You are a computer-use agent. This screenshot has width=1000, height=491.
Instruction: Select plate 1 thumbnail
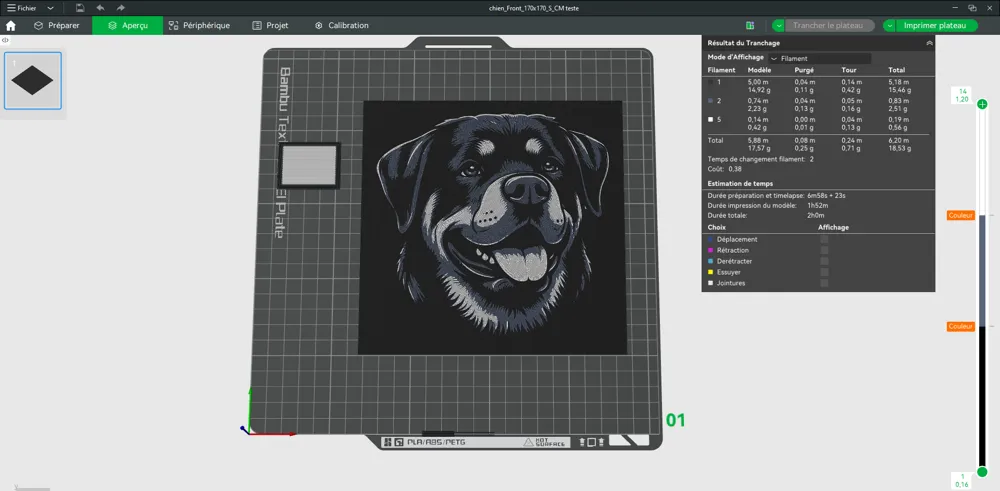click(x=33, y=80)
